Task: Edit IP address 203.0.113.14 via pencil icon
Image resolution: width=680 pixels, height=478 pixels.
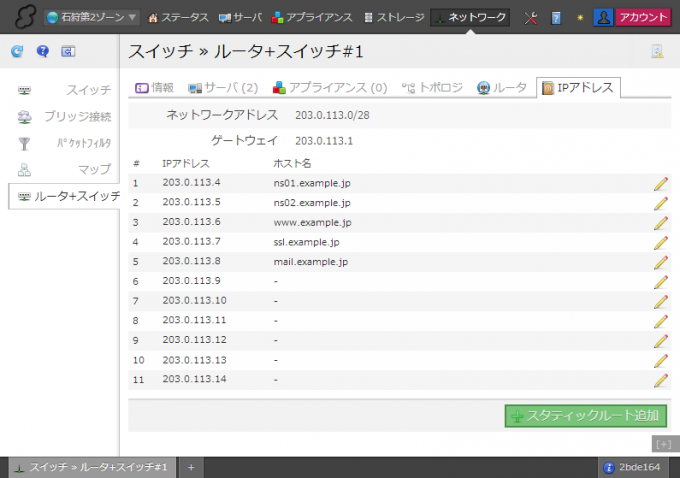Action: 660,380
